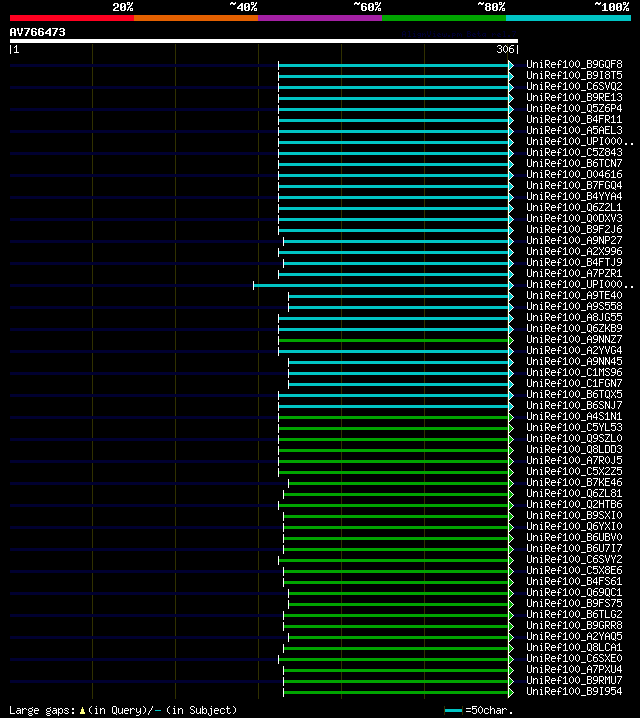The image size is (640, 718).
Task: Click the green alignment bar for UniRef100_A9NNZ7
Action: point(394,340)
